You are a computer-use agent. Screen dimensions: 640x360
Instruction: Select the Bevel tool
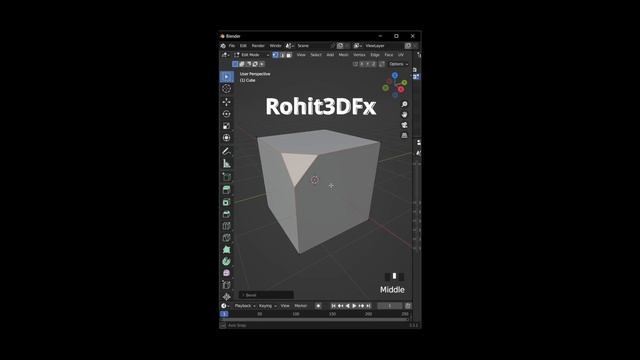pos(227,214)
